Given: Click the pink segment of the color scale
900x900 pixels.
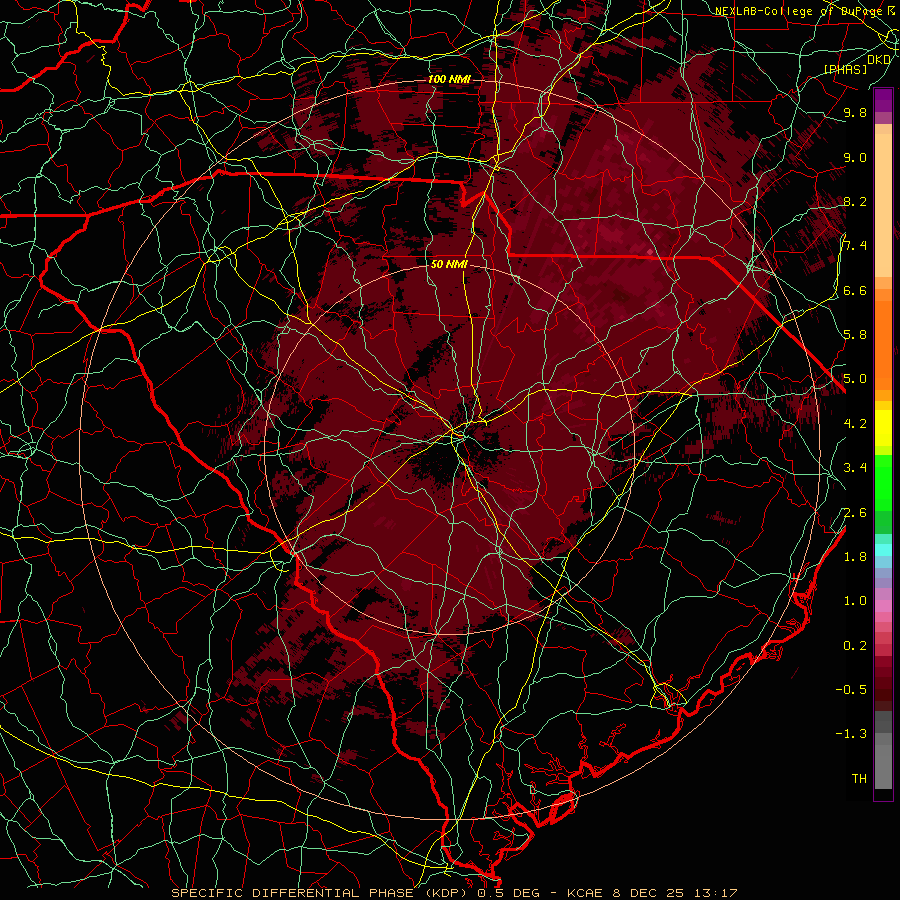Looking at the screenshot, I should pos(883,606).
